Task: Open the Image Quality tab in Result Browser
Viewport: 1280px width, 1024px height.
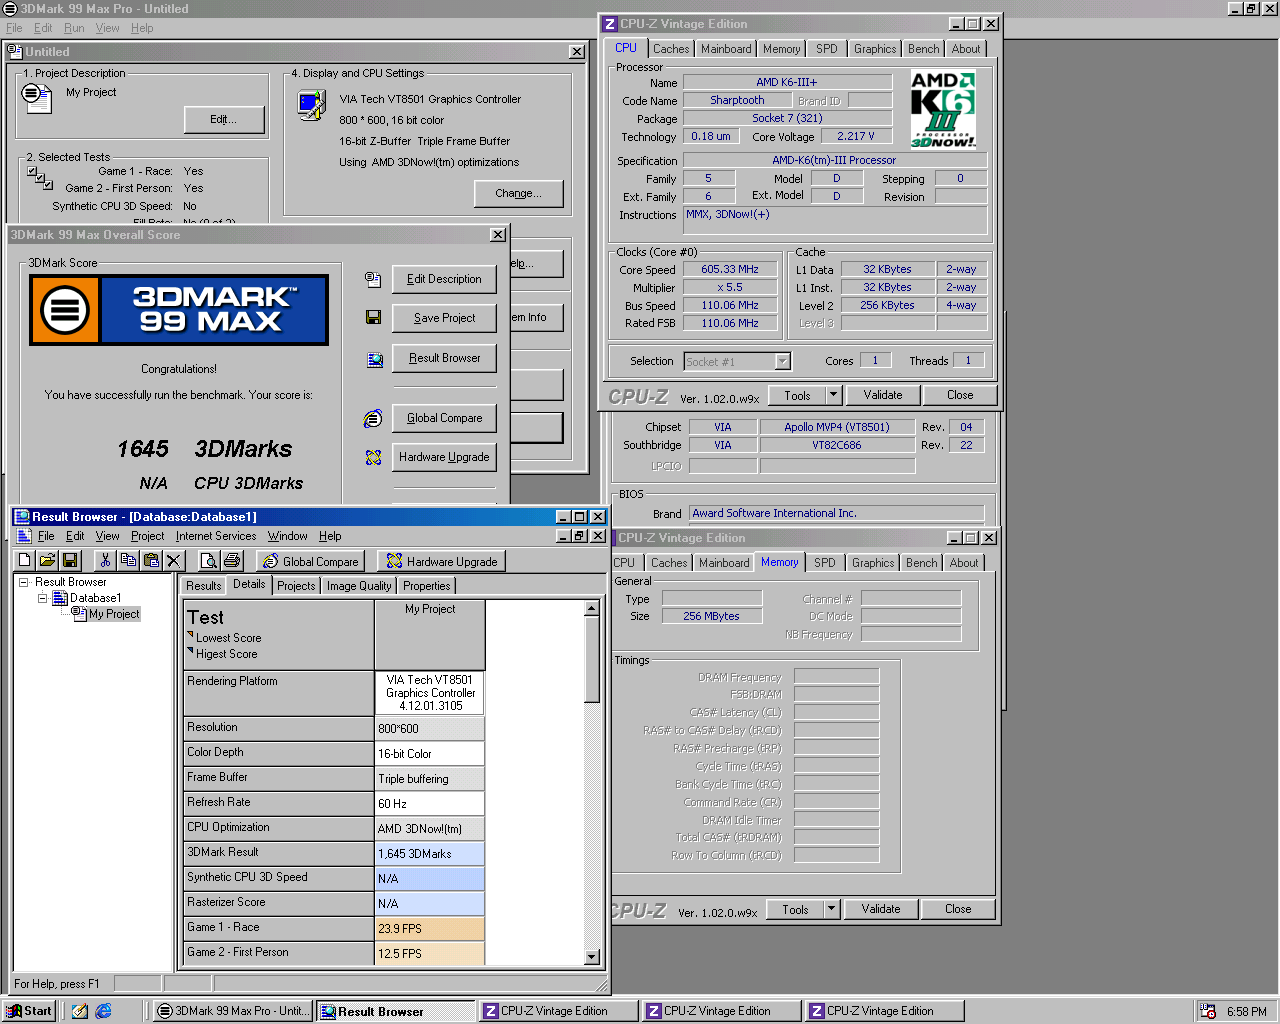Action: [359, 586]
